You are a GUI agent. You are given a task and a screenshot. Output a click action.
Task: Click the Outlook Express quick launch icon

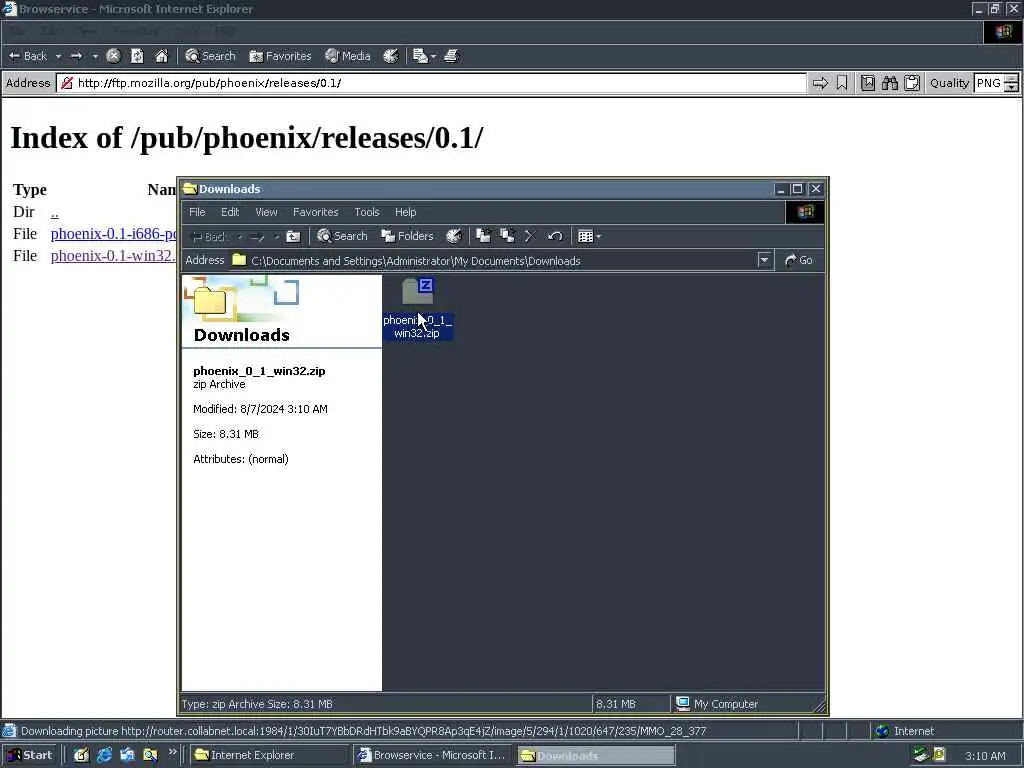coord(127,756)
